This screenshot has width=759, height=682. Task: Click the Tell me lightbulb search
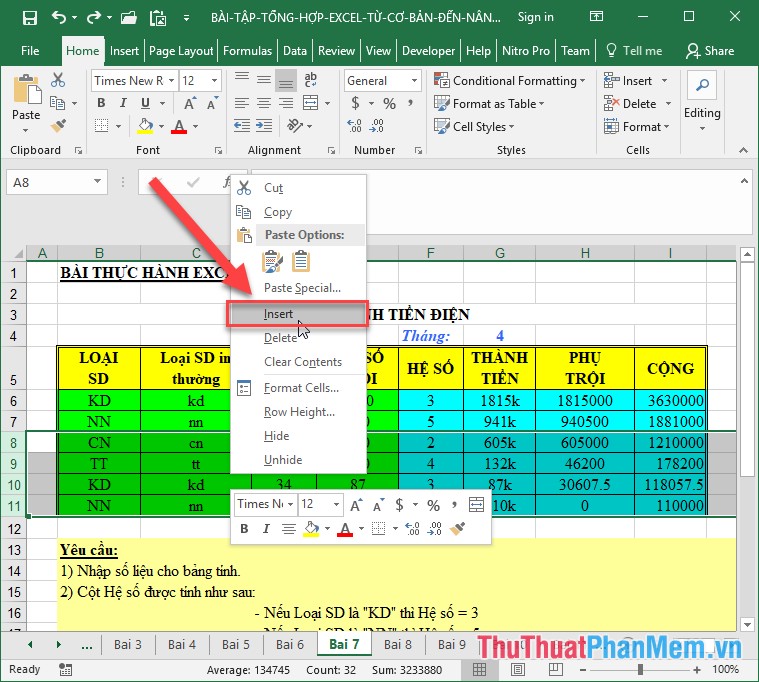tap(634, 51)
